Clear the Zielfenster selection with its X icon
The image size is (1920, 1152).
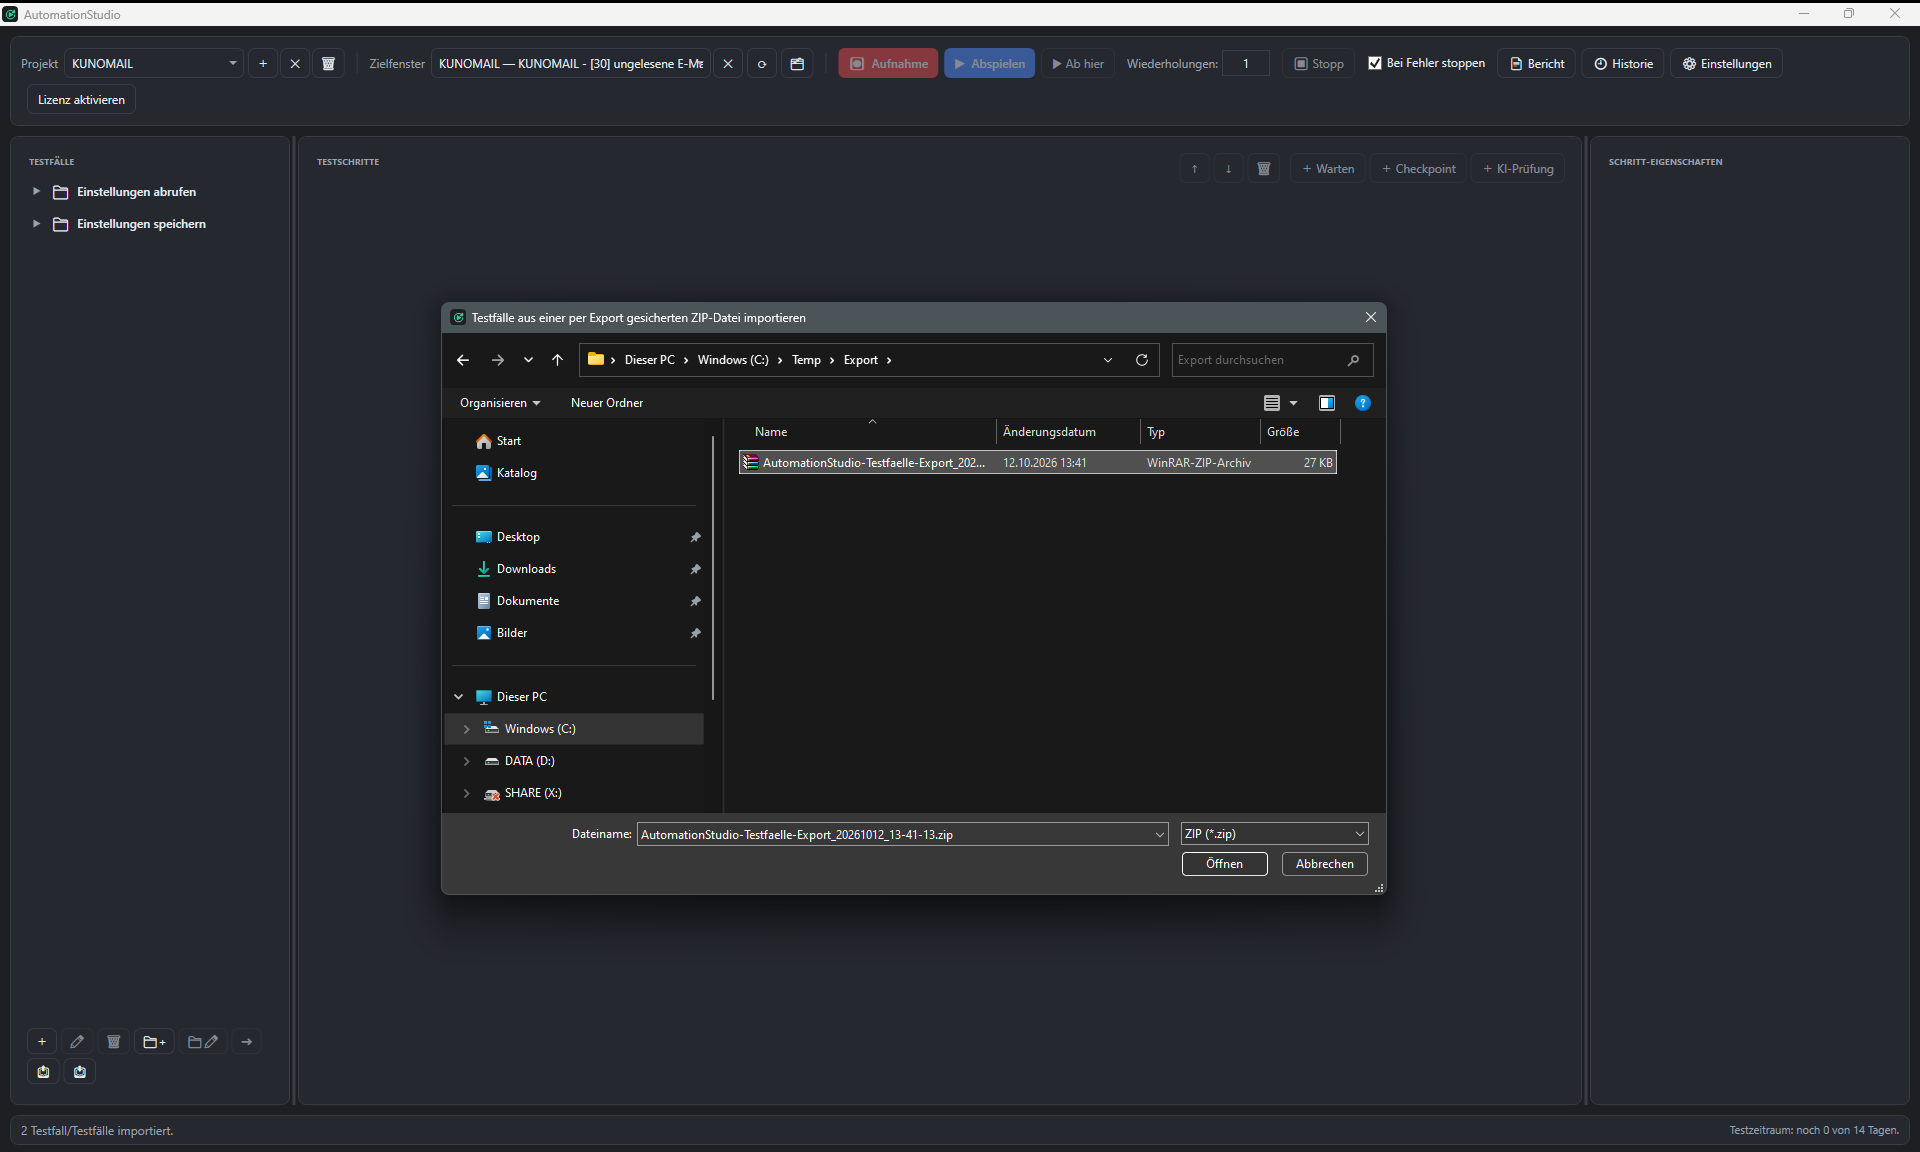coord(728,63)
